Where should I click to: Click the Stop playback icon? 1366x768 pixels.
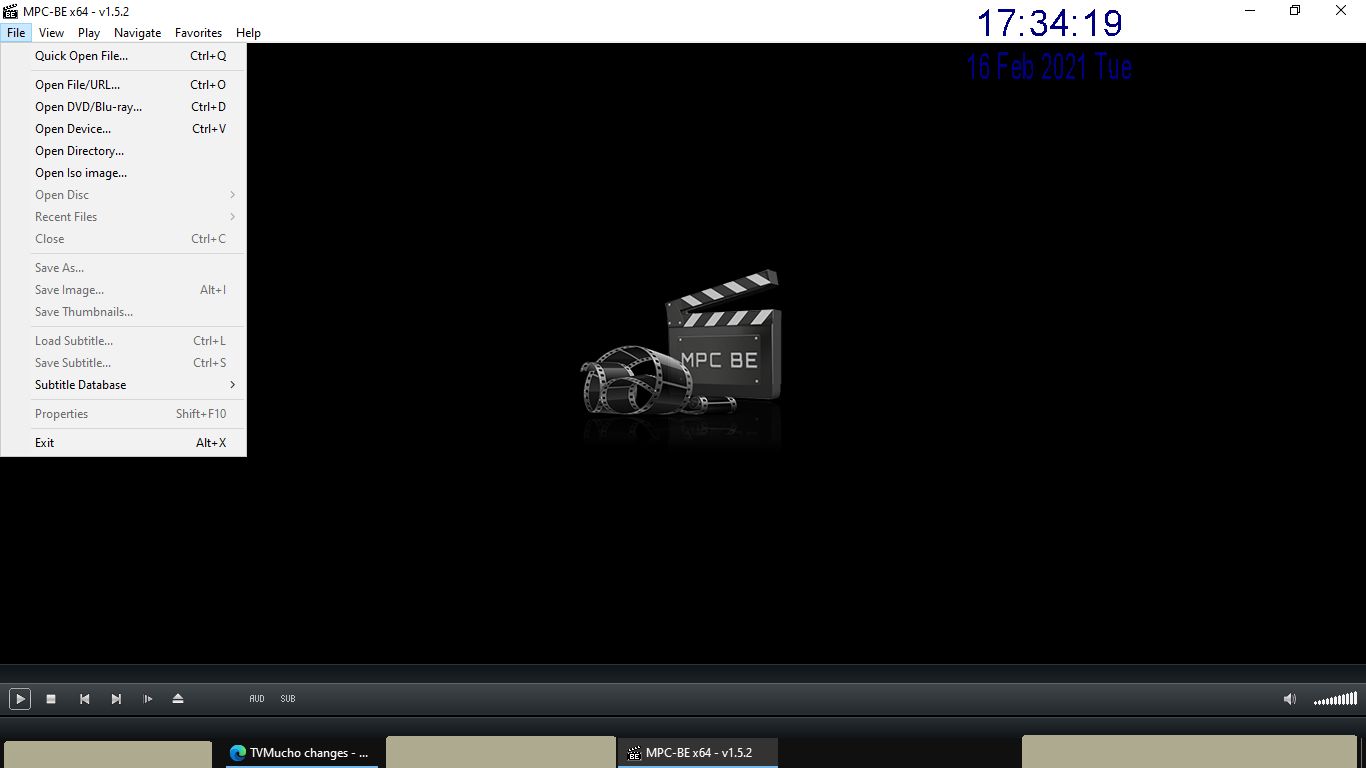click(x=51, y=699)
